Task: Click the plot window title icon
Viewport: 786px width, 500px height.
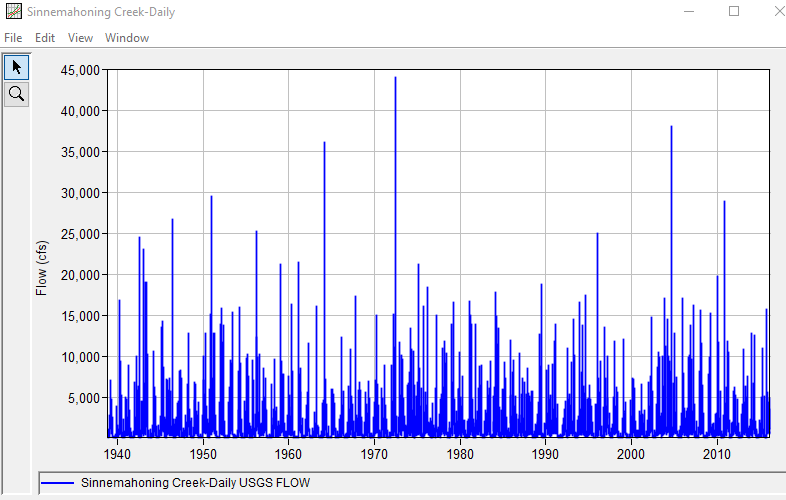Action: pos(14,11)
